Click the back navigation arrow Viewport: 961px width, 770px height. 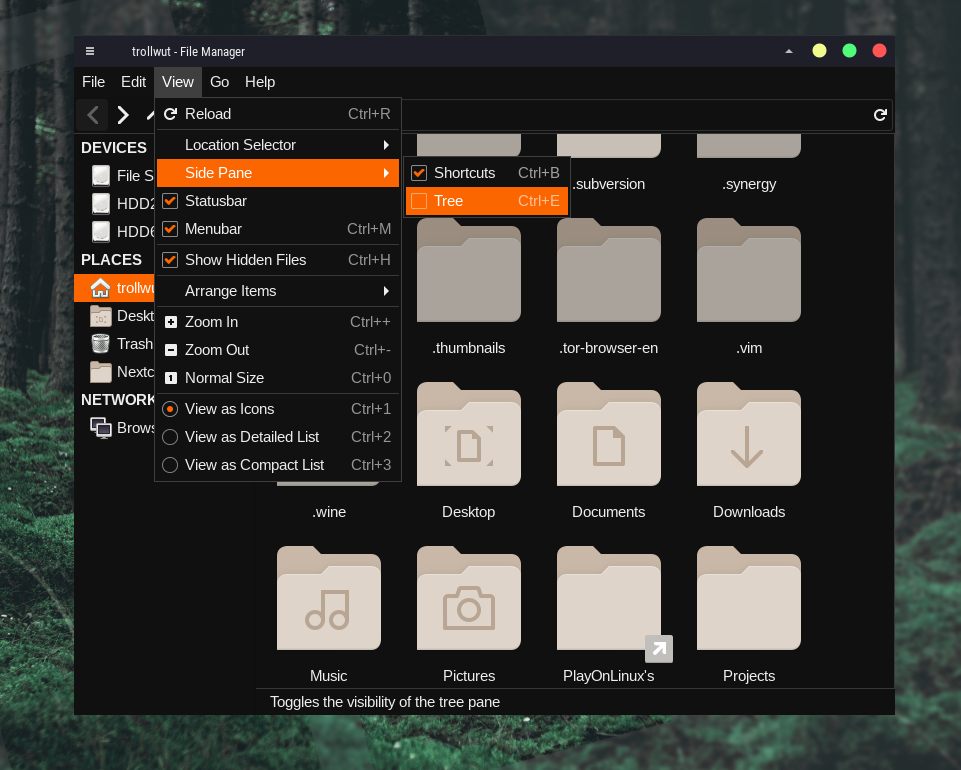[93, 115]
